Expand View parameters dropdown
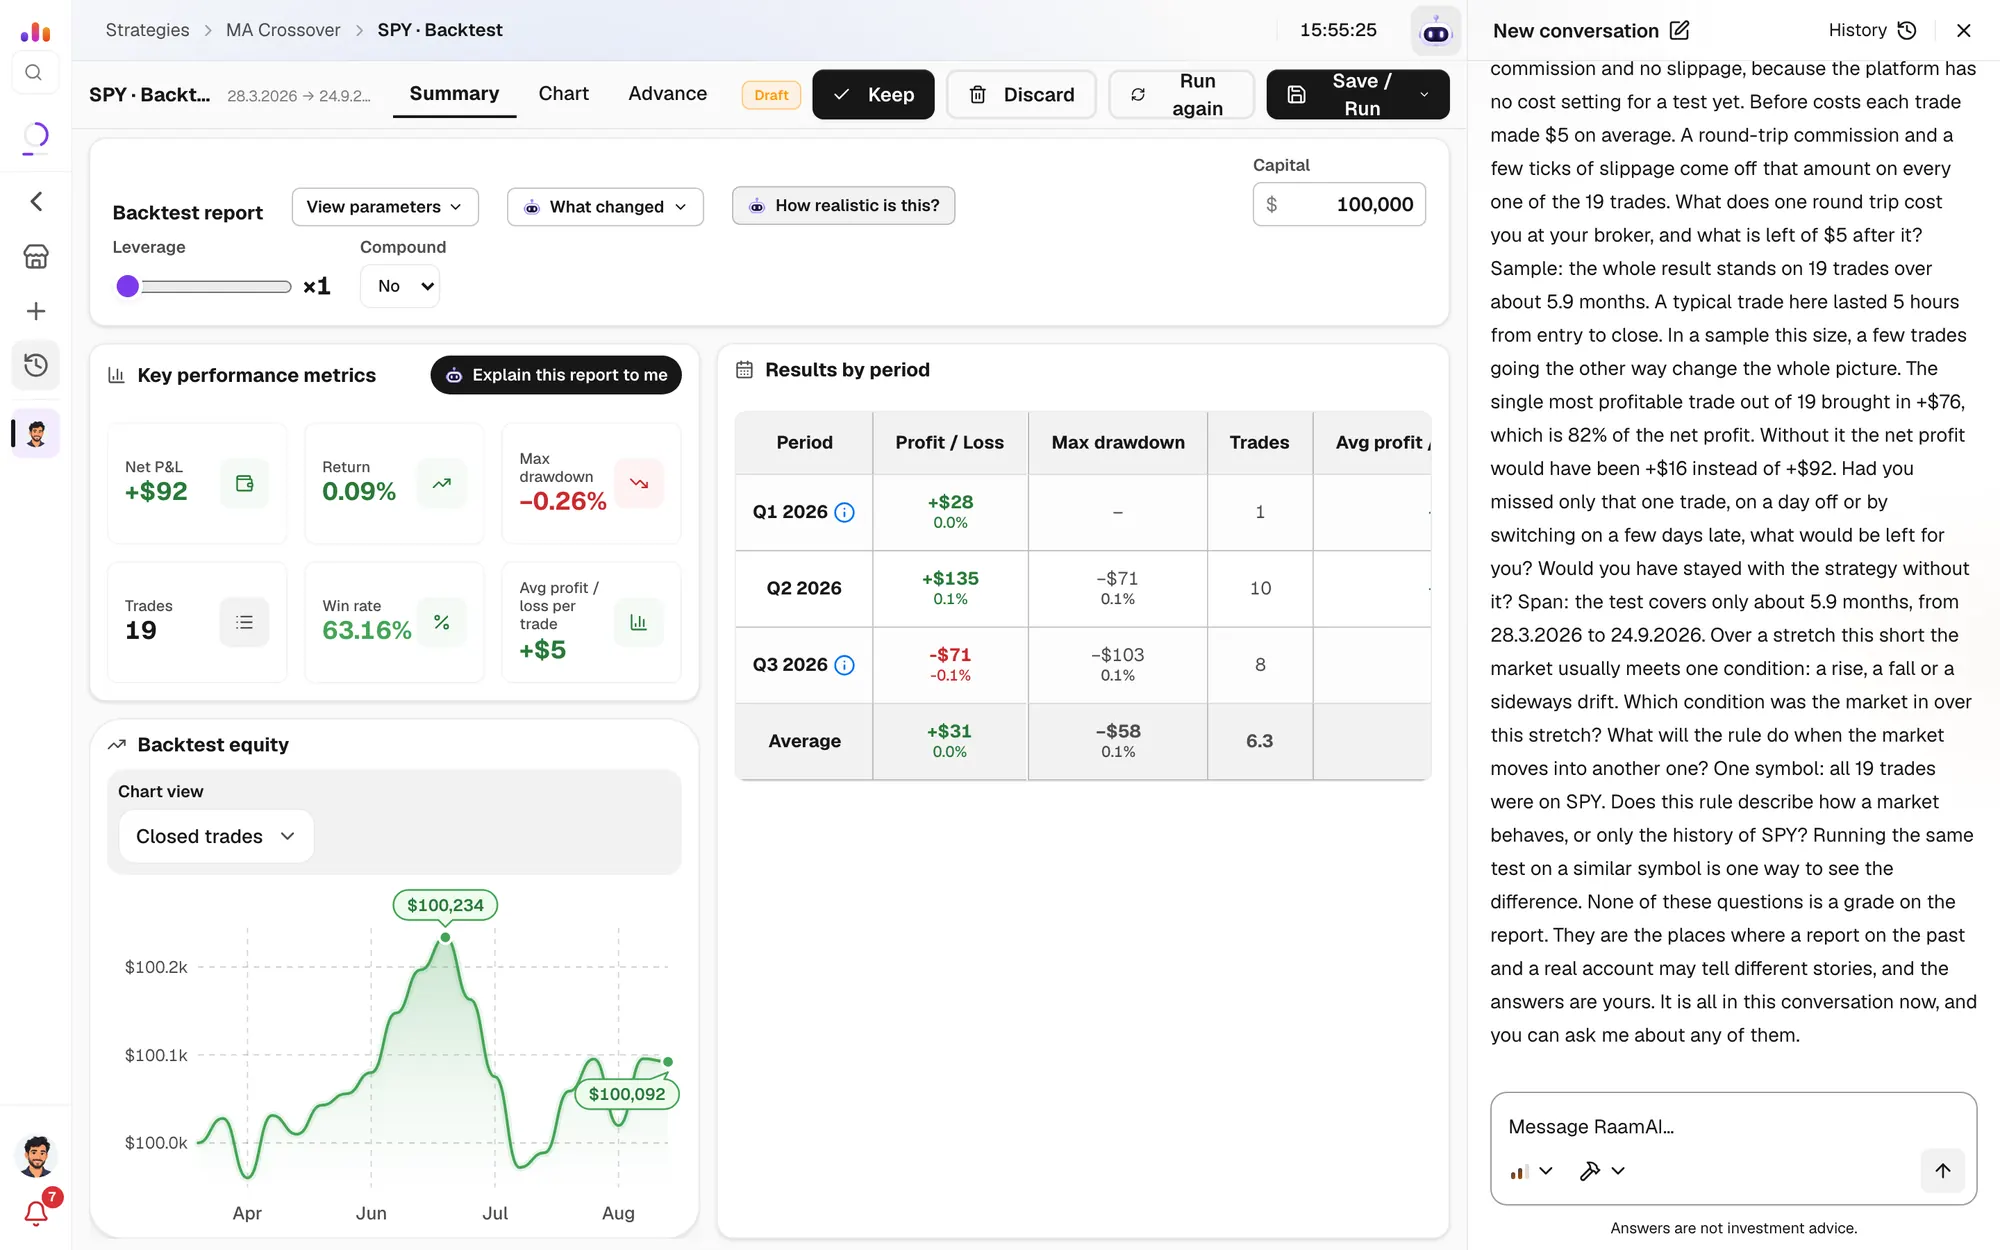The image size is (2000, 1250). pyautogui.click(x=385, y=207)
